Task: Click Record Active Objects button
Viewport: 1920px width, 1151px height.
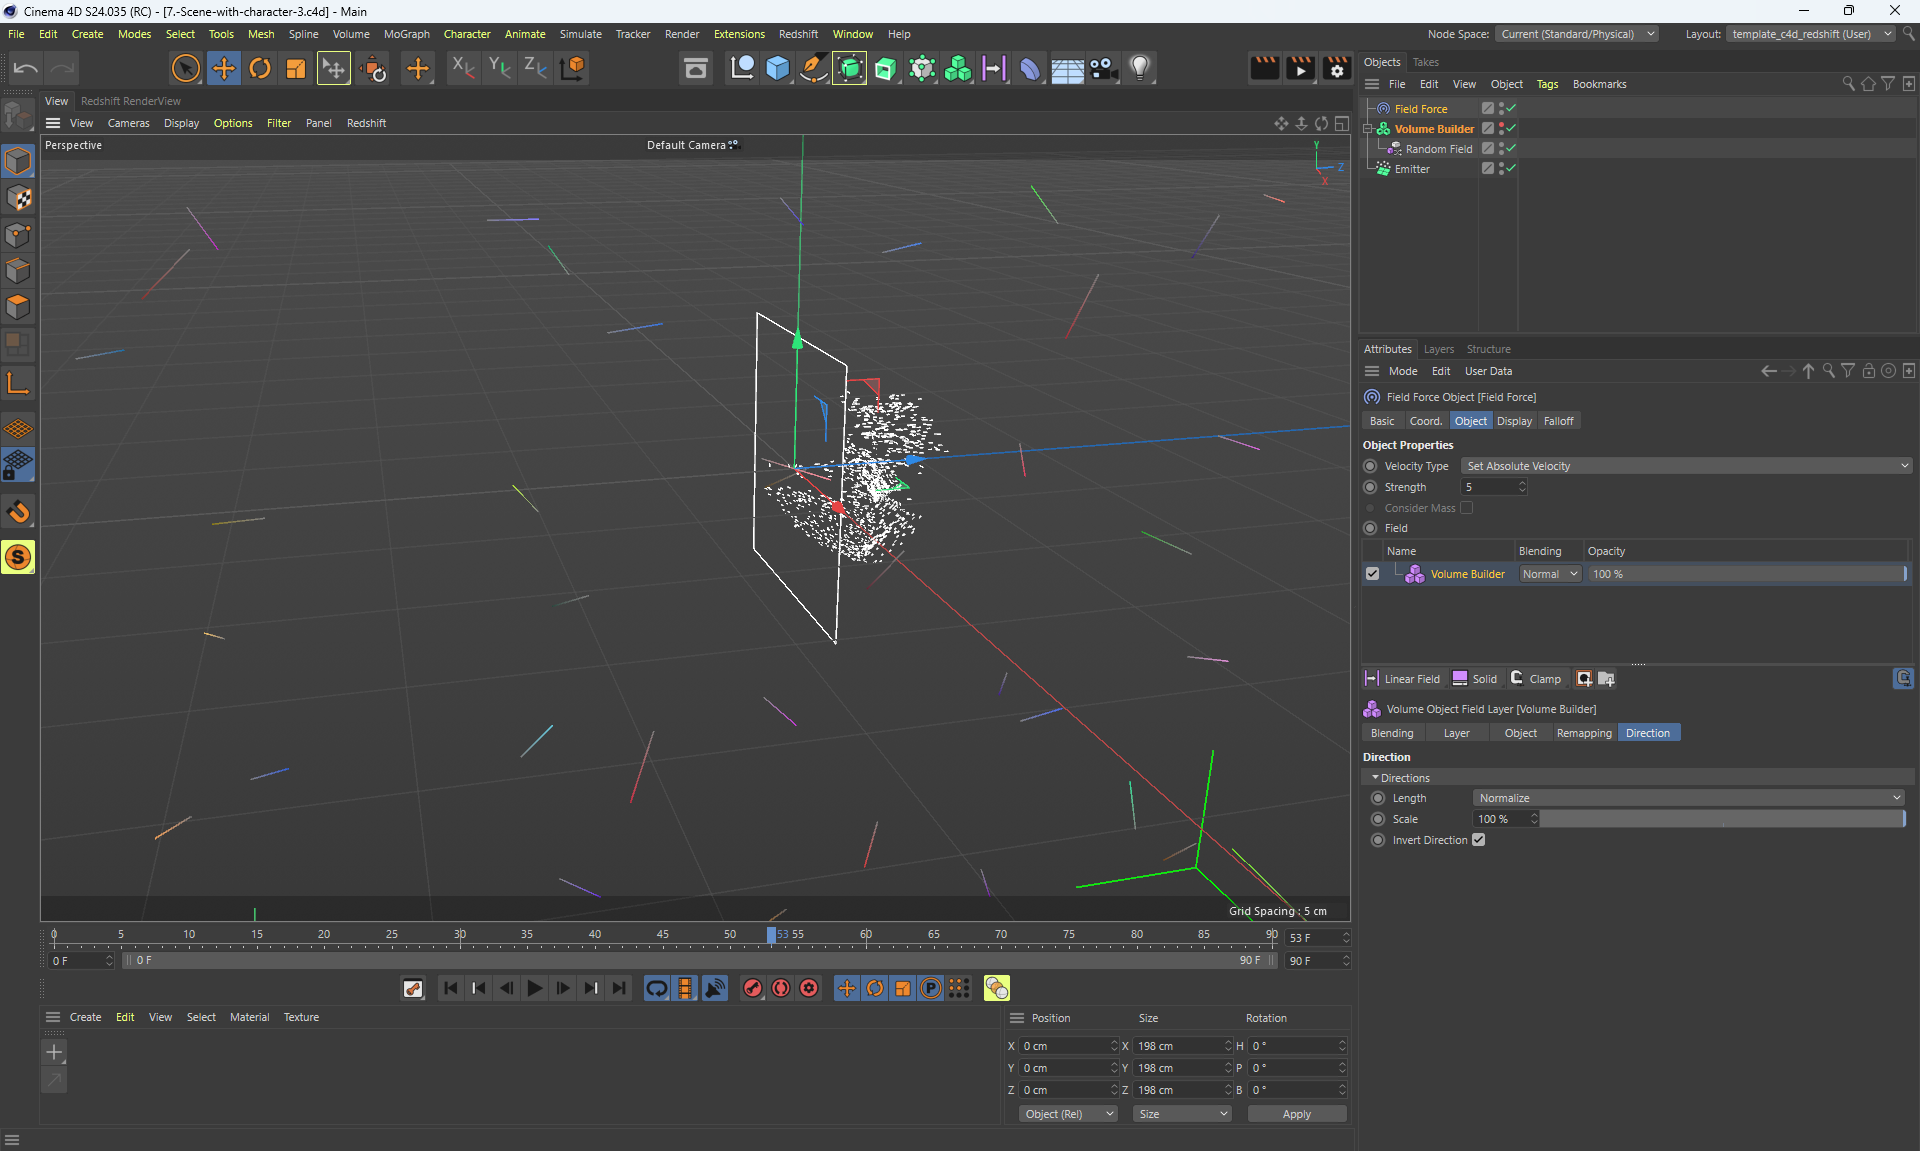Action: click(753, 988)
